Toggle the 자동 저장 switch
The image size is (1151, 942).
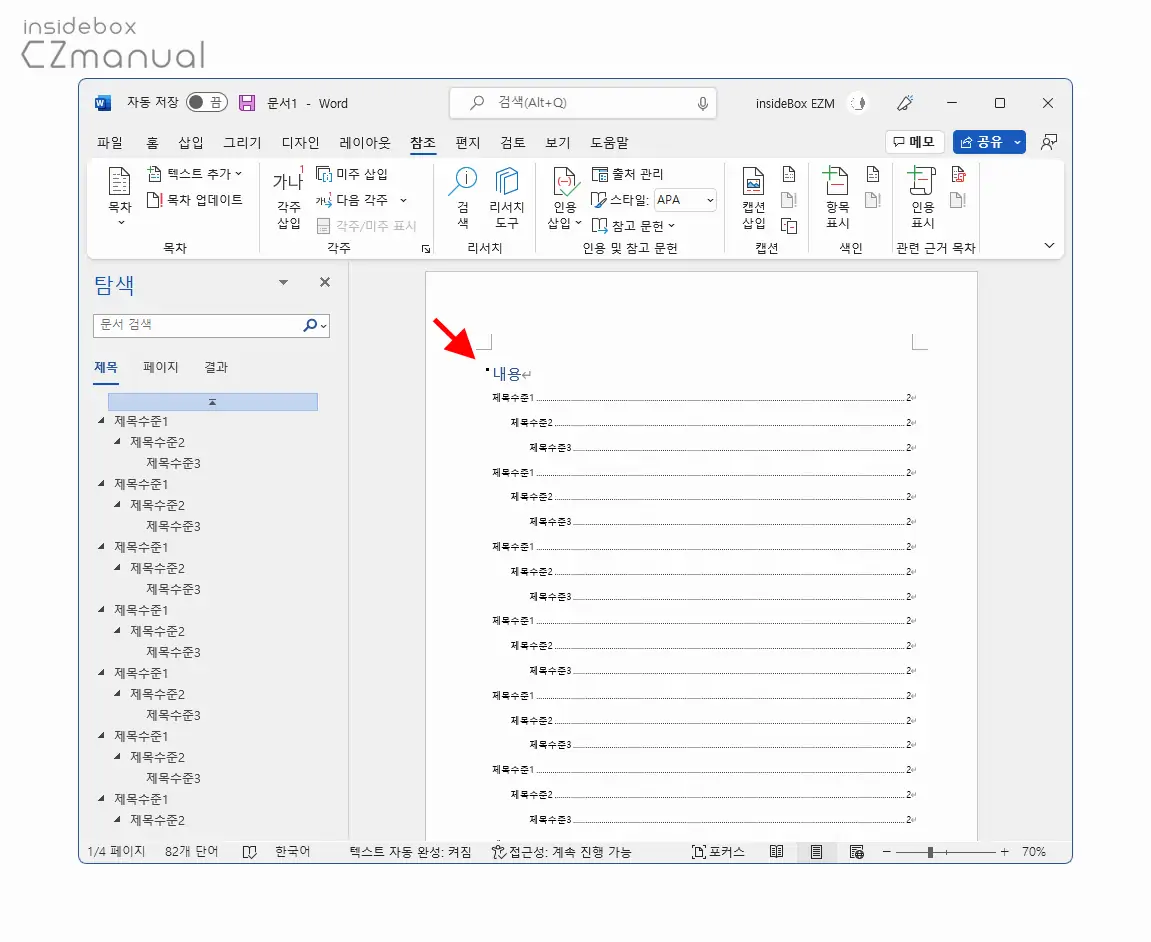click(x=206, y=103)
